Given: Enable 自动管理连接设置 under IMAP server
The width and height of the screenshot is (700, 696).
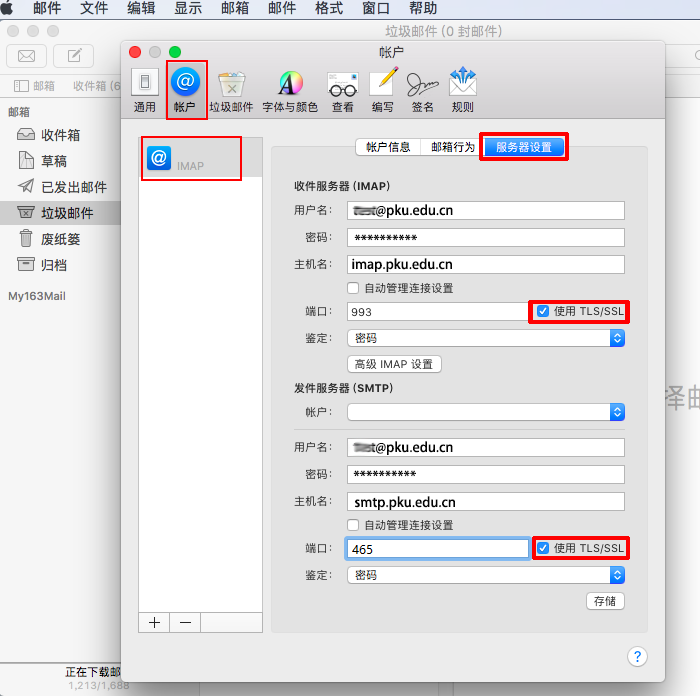Looking at the screenshot, I should click(353, 288).
